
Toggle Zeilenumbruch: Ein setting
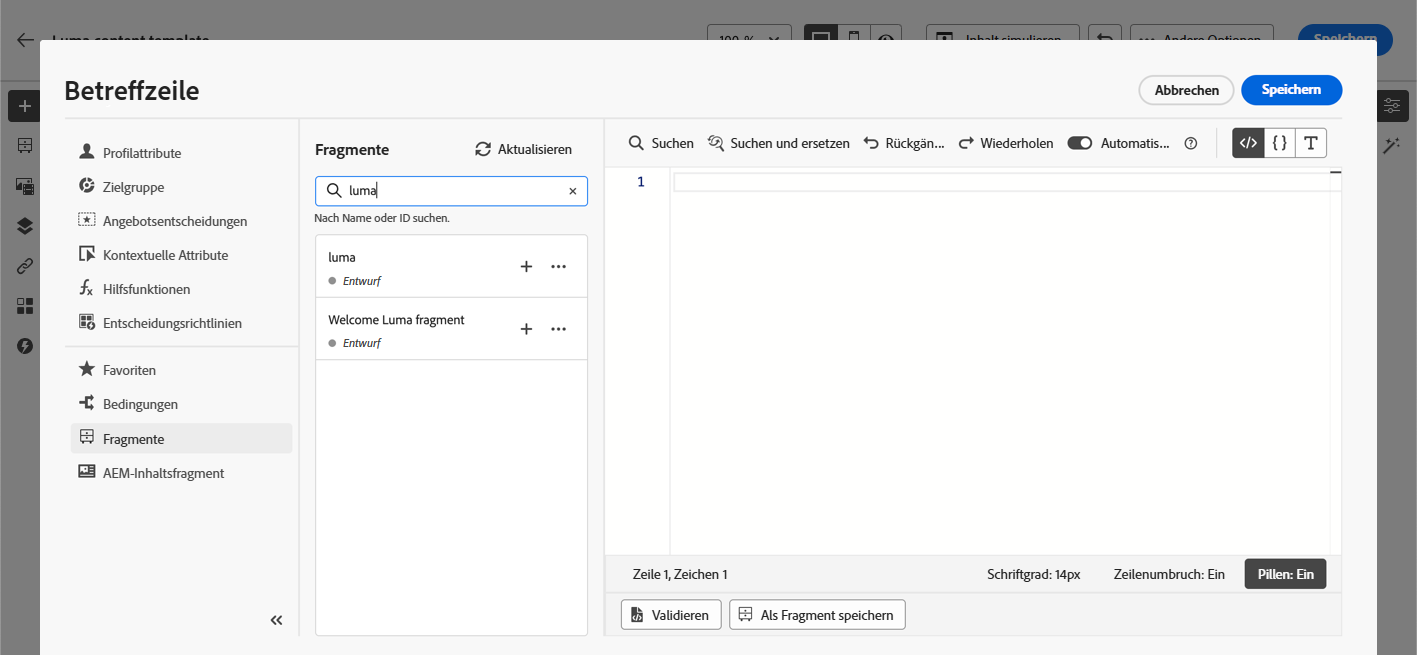[1169, 574]
